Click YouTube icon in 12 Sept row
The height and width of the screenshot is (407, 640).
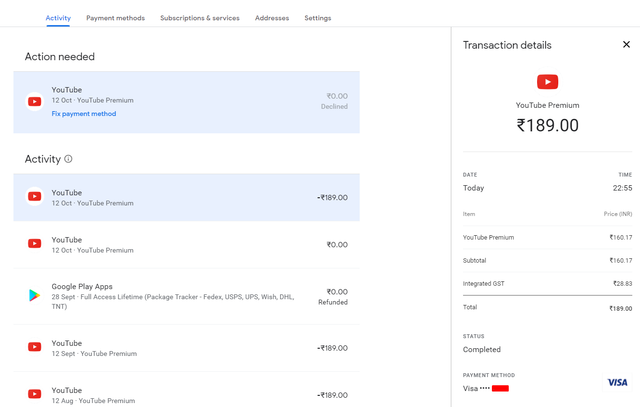(x=35, y=347)
